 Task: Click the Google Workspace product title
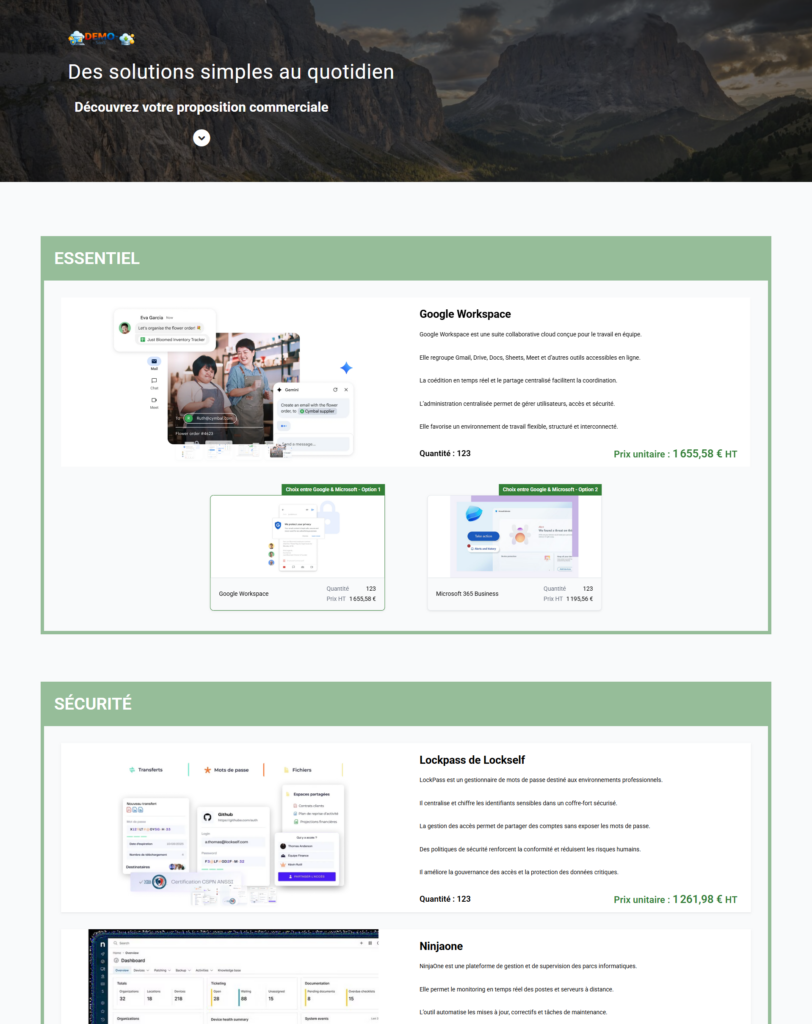click(465, 314)
